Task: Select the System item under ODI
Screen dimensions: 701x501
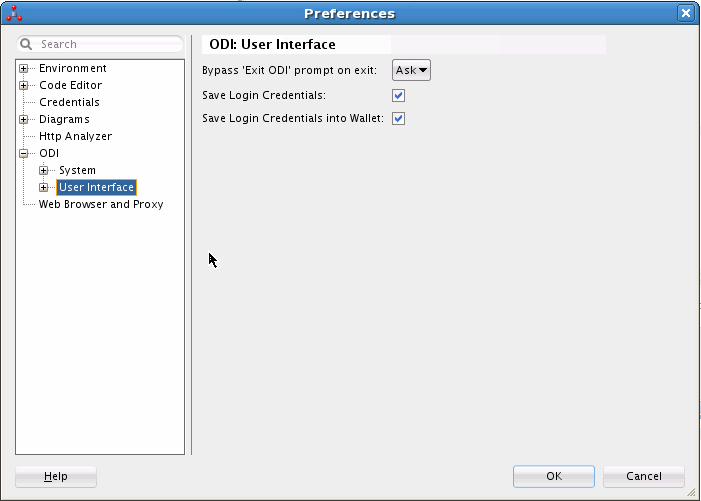Action: (77, 170)
